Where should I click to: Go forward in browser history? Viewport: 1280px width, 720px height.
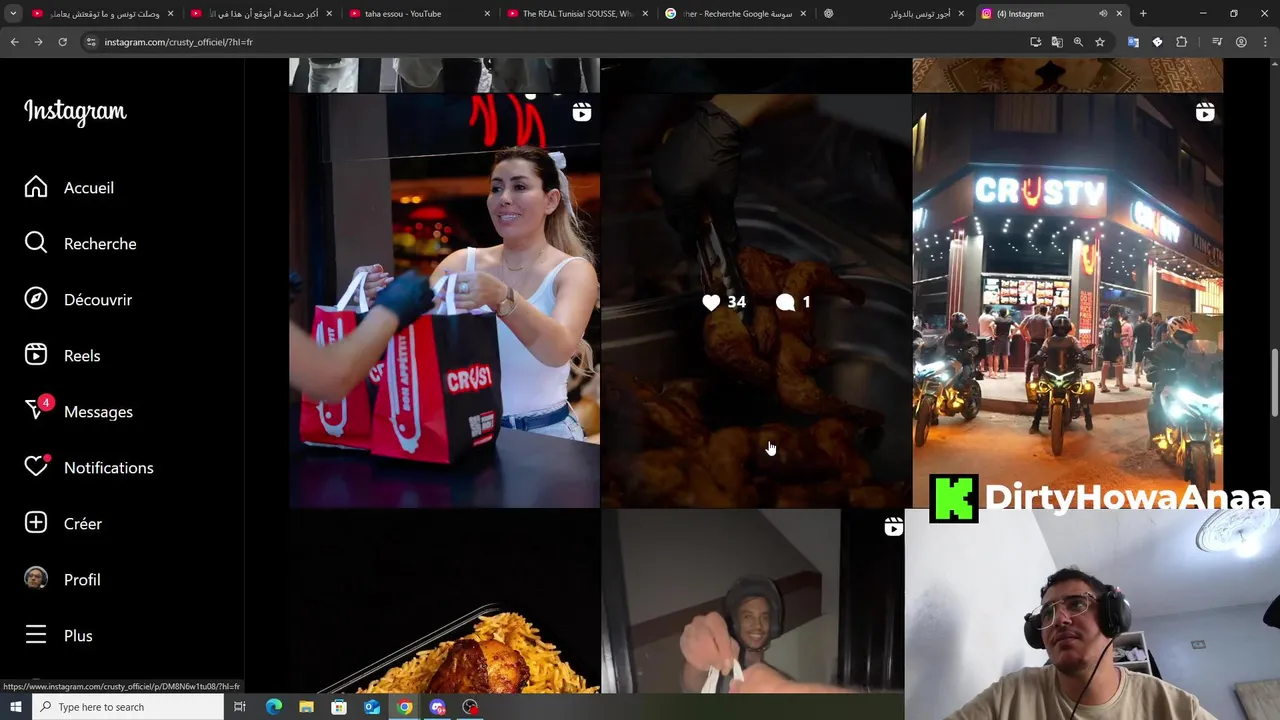[38, 42]
